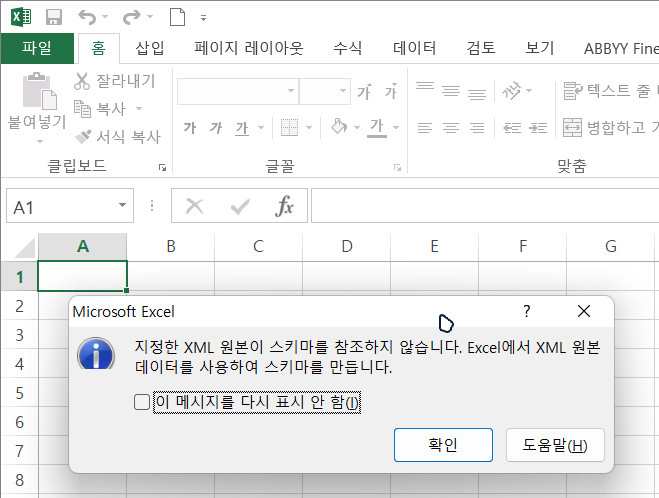
Task: Open the 글꼴 dialog launcher
Action: coord(397,168)
